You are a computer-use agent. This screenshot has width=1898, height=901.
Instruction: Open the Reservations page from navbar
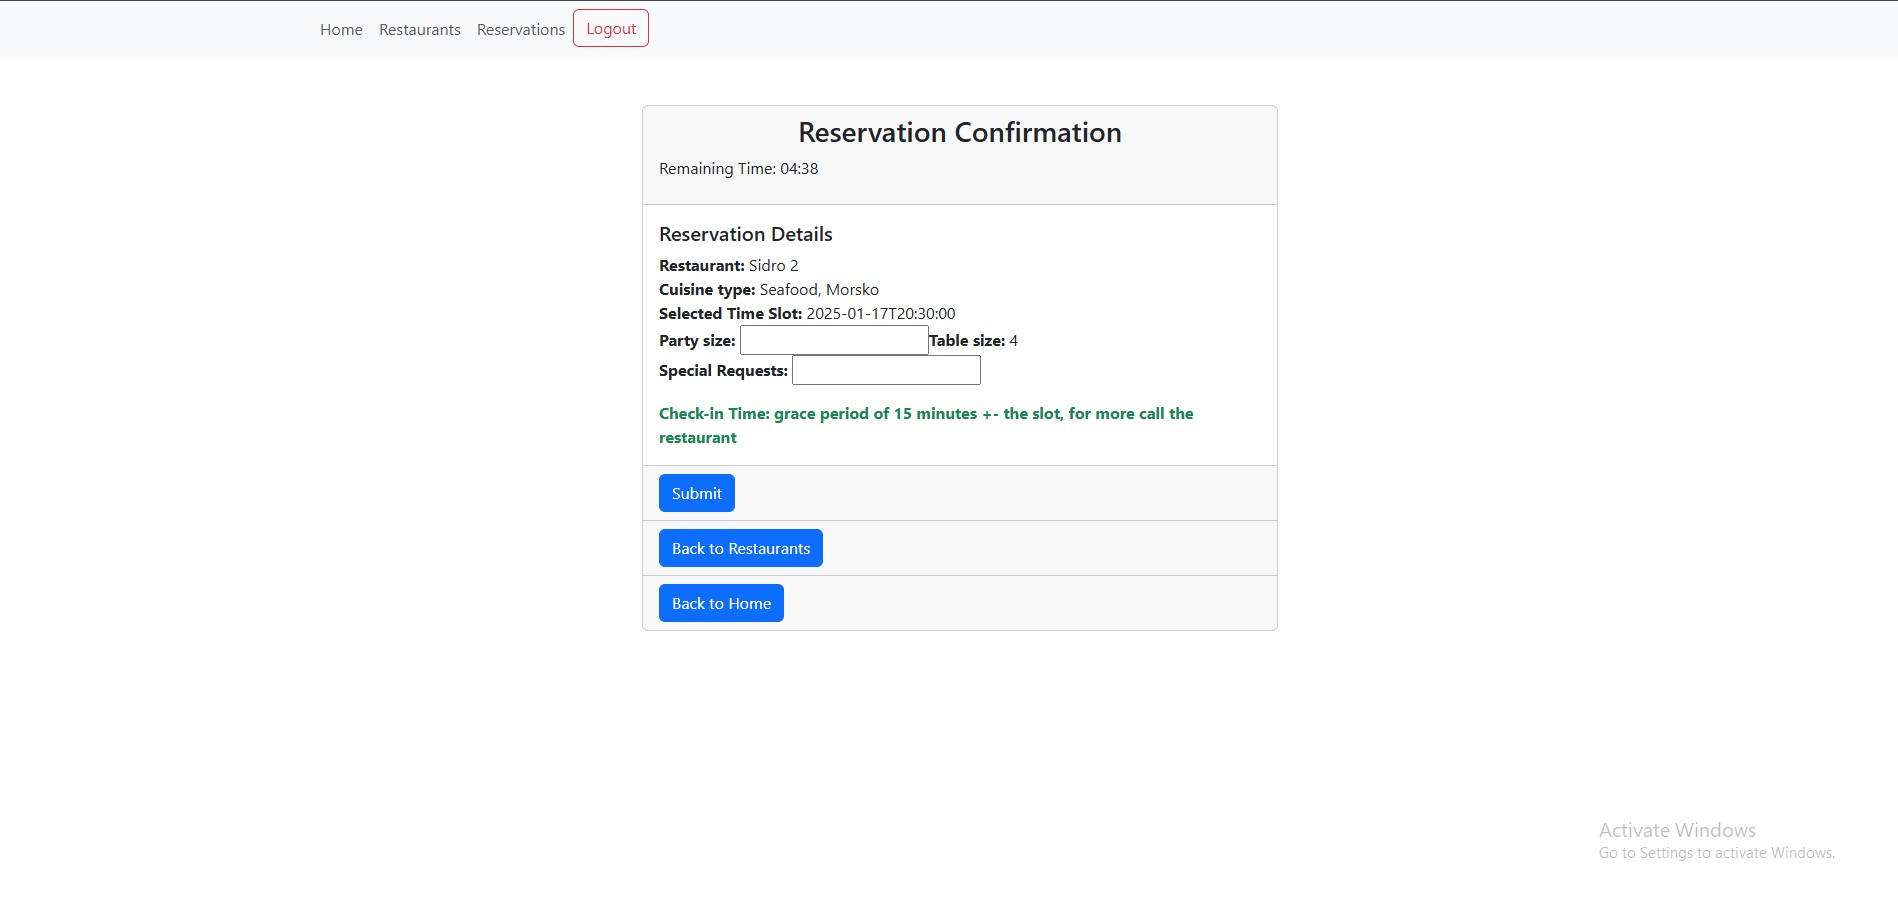(x=520, y=30)
